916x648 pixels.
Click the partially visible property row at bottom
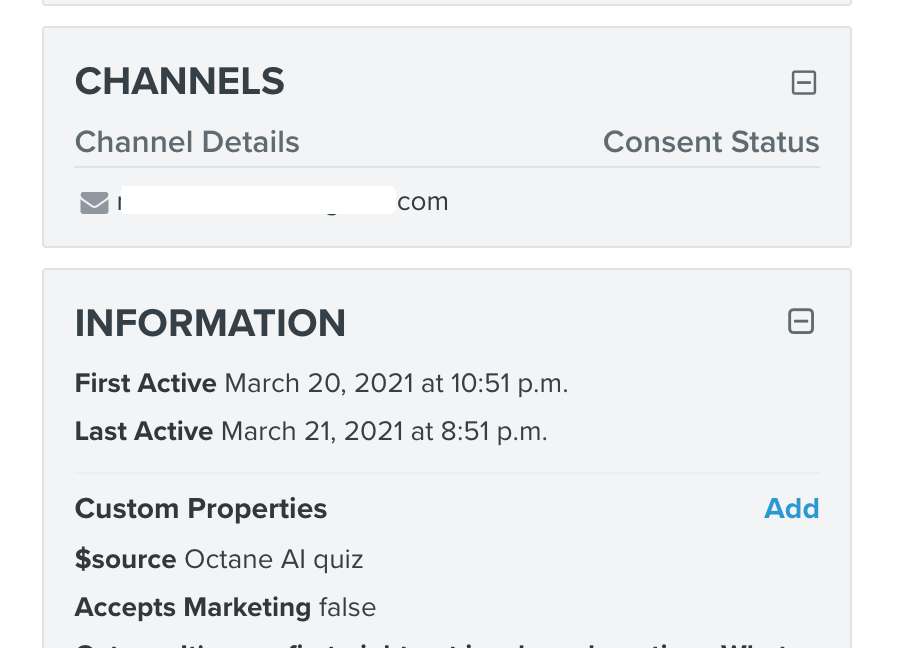click(447, 644)
